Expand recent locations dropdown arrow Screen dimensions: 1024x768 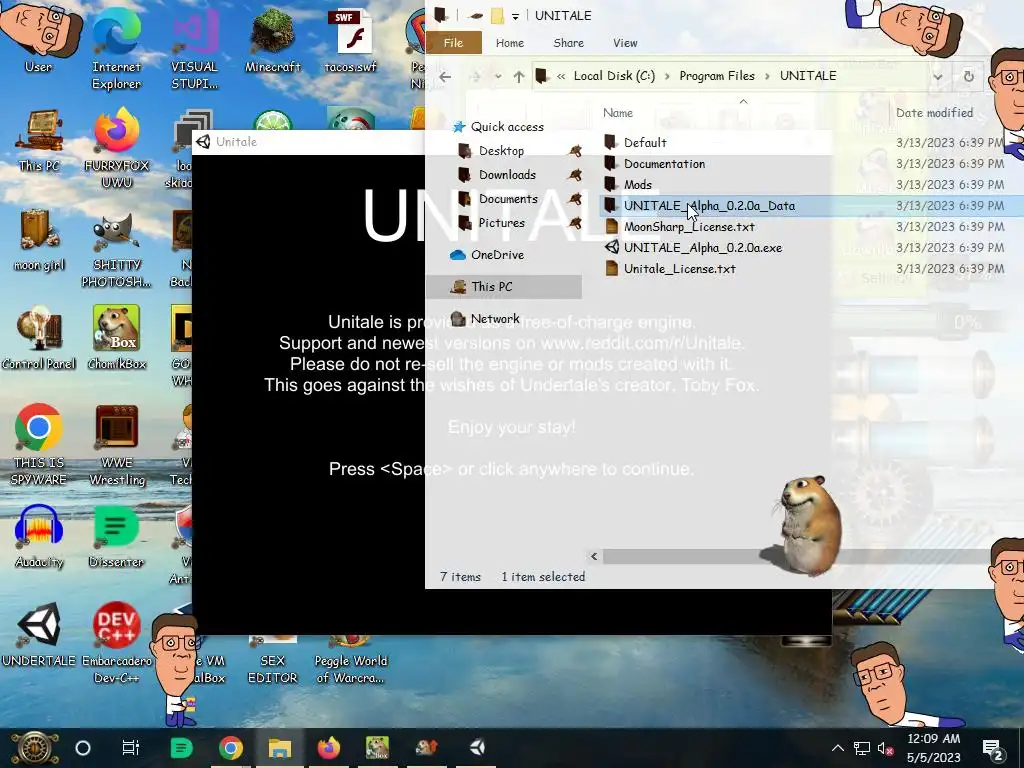[498, 76]
